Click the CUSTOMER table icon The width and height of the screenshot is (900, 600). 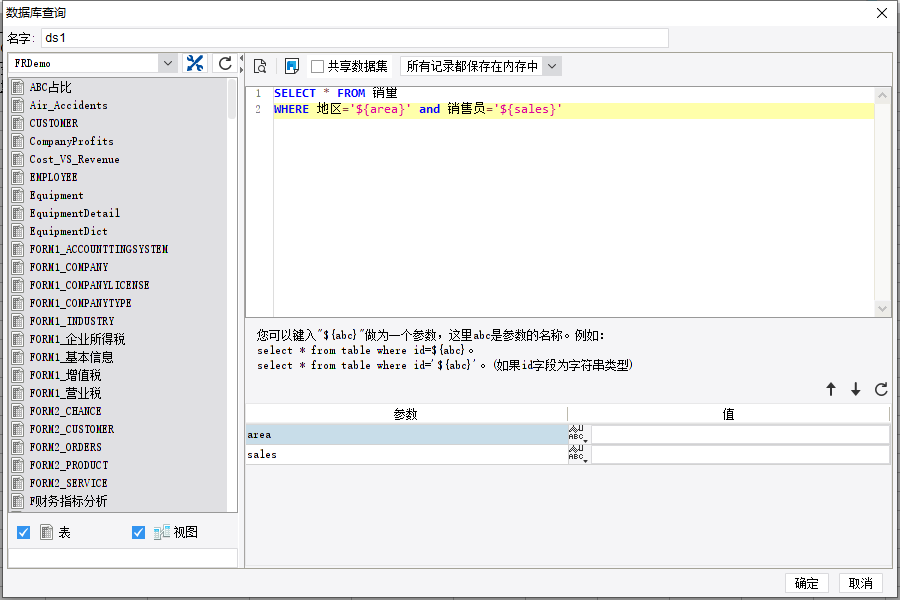click(x=18, y=124)
